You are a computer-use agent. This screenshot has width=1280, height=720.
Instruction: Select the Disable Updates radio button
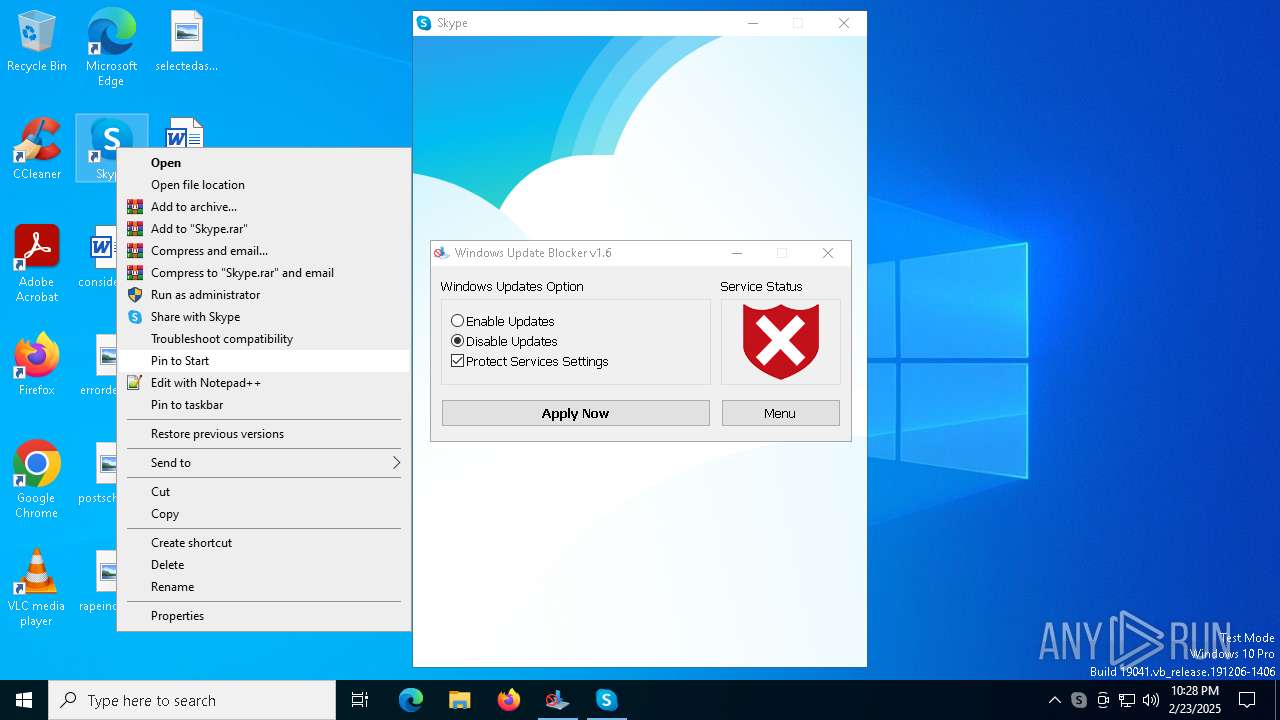[x=458, y=341]
